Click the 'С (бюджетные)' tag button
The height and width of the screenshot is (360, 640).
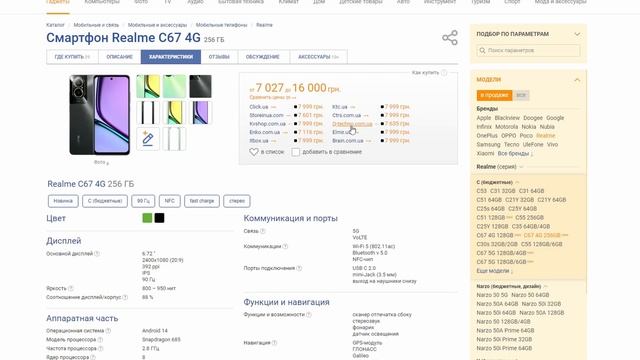point(105,201)
